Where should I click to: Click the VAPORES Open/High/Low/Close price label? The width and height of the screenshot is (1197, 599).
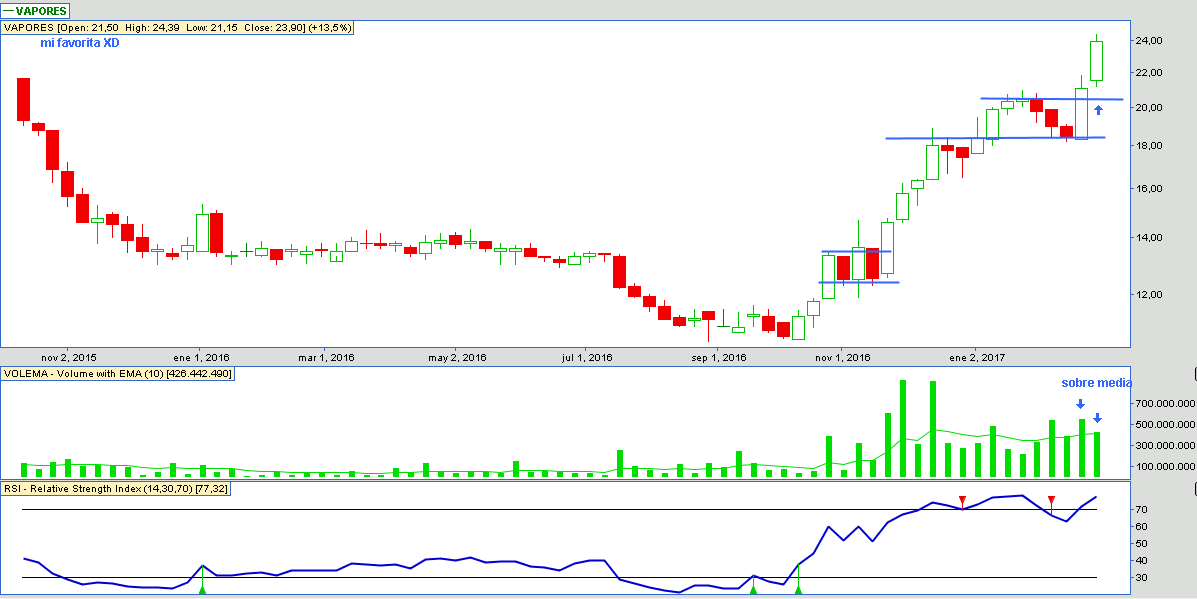(178, 27)
